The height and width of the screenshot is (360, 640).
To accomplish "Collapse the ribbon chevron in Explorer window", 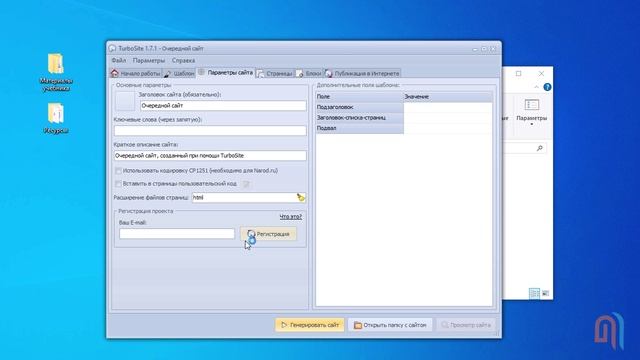I will click(x=536, y=87).
